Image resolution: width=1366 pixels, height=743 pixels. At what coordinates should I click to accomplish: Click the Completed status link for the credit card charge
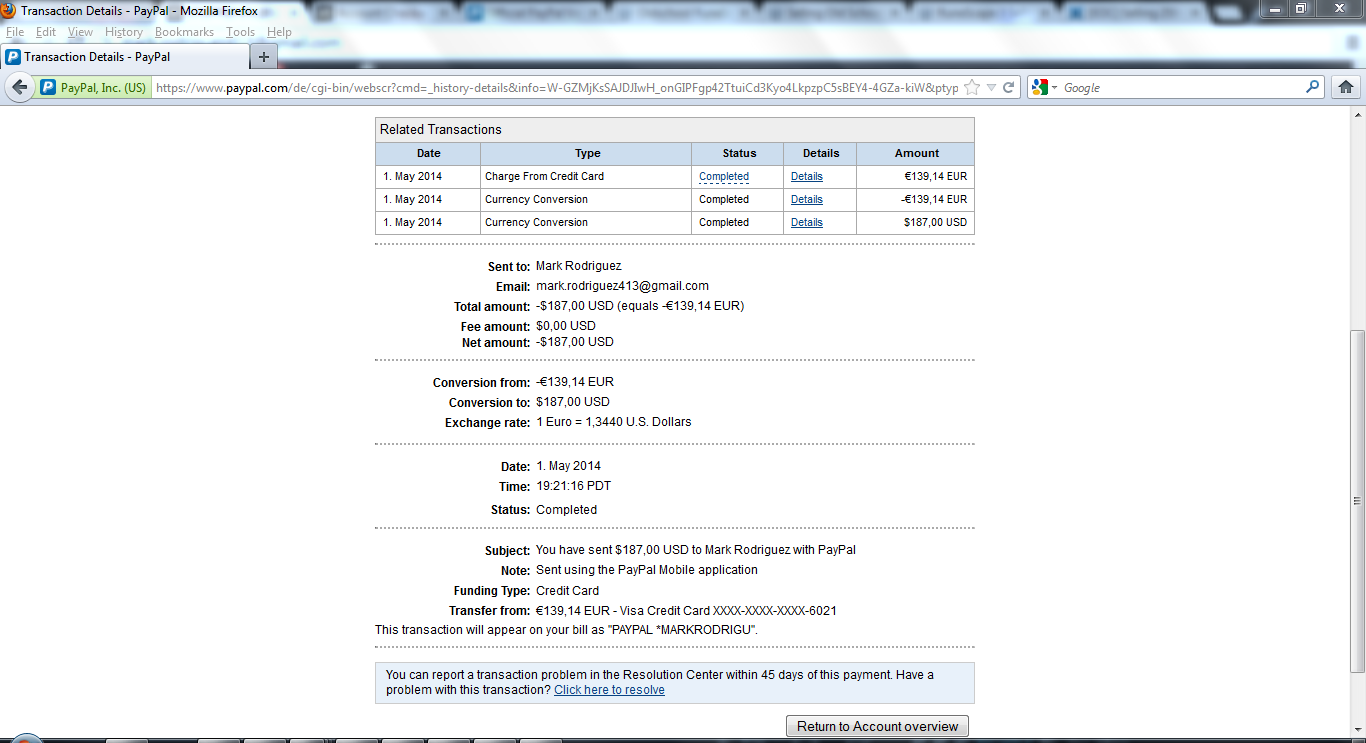tap(724, 177)
